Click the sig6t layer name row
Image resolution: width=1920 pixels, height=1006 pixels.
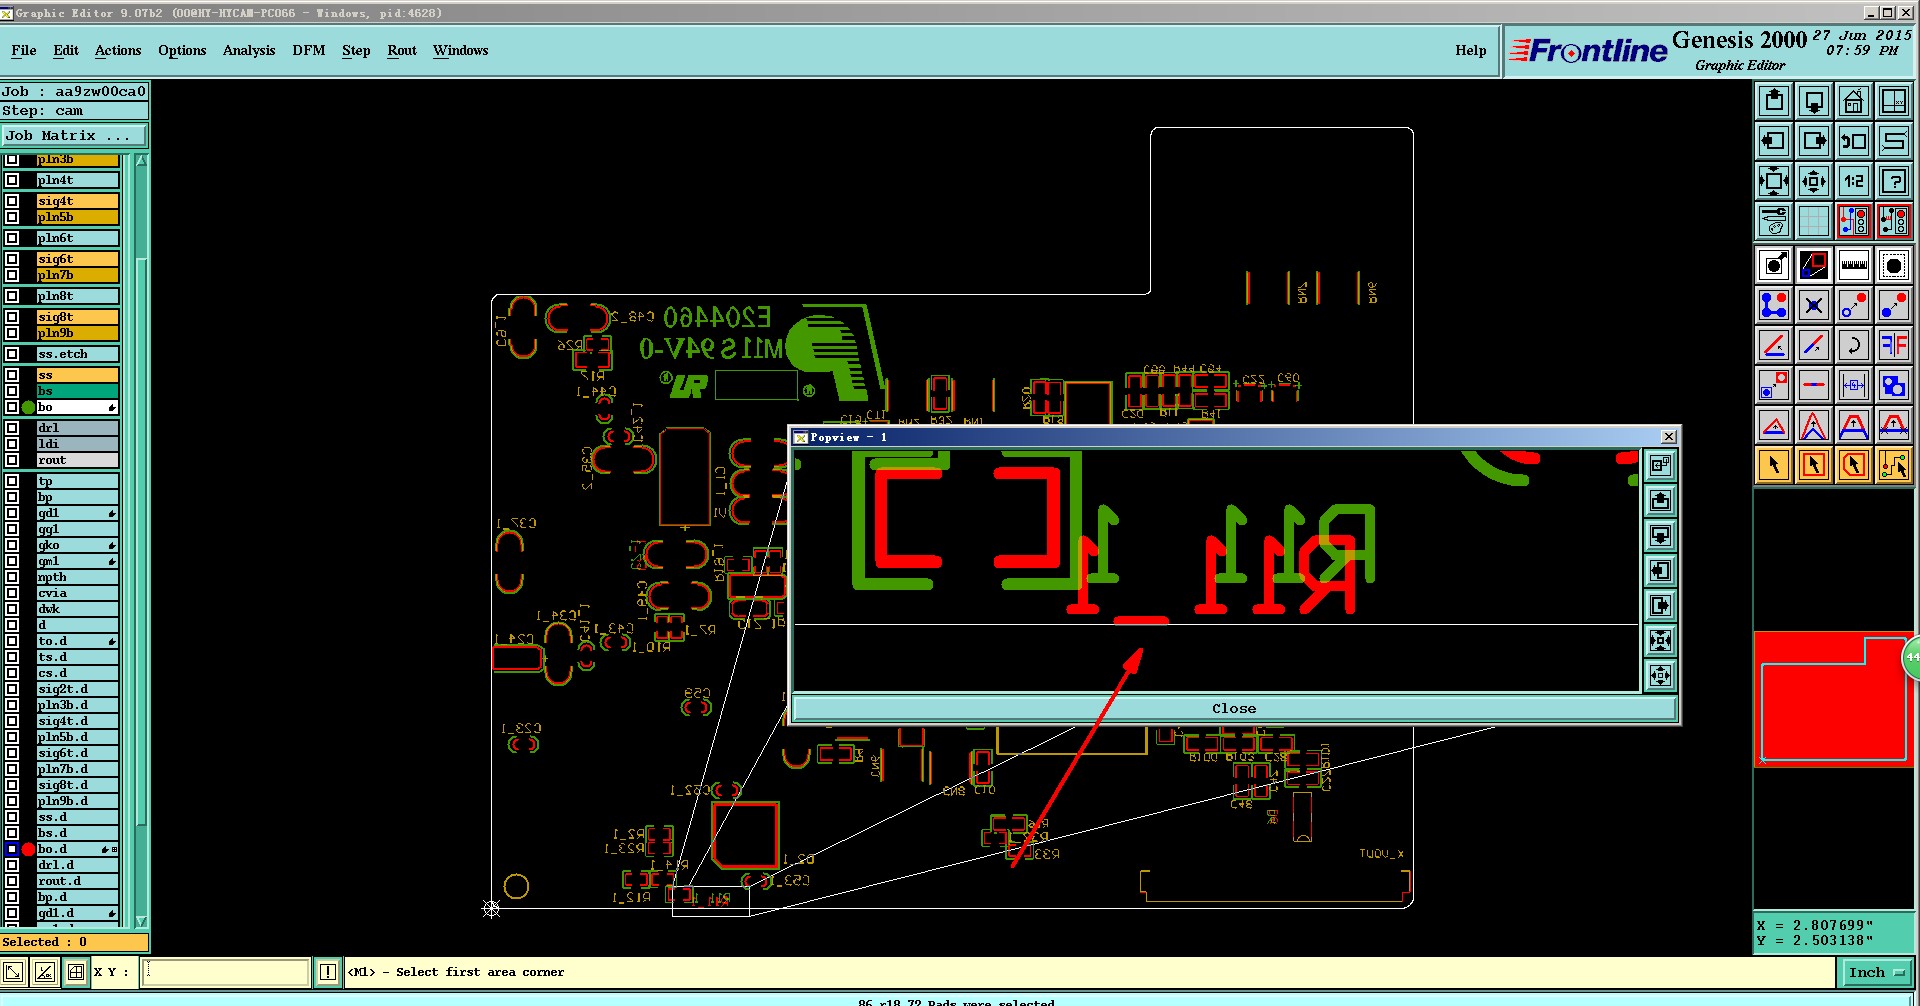point(78,259)
